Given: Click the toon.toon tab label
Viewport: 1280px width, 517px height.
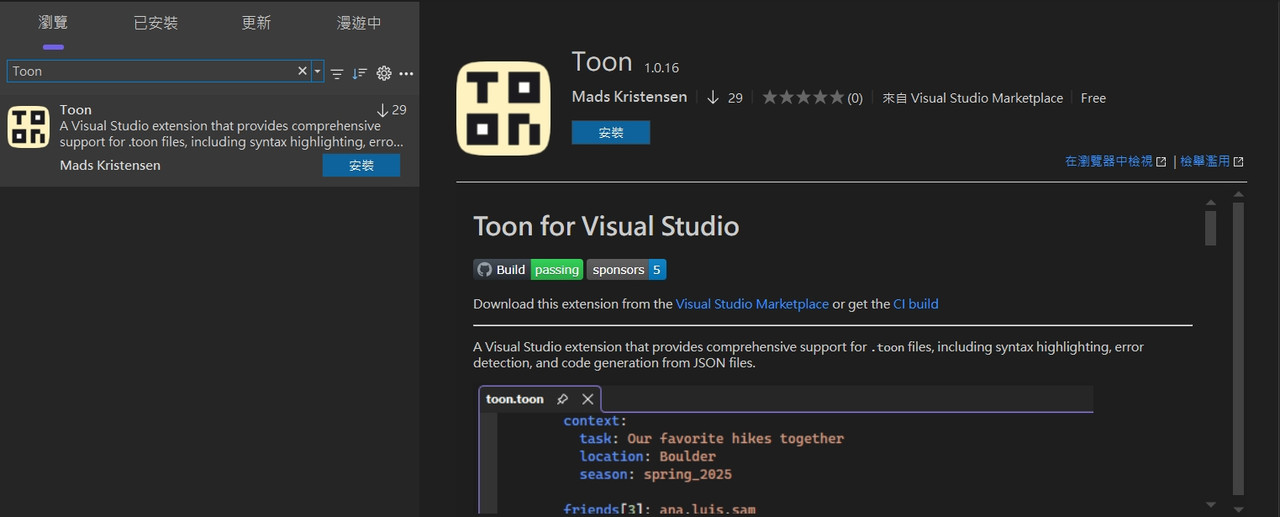Looking at the screenshot, I should coord(515,399).
